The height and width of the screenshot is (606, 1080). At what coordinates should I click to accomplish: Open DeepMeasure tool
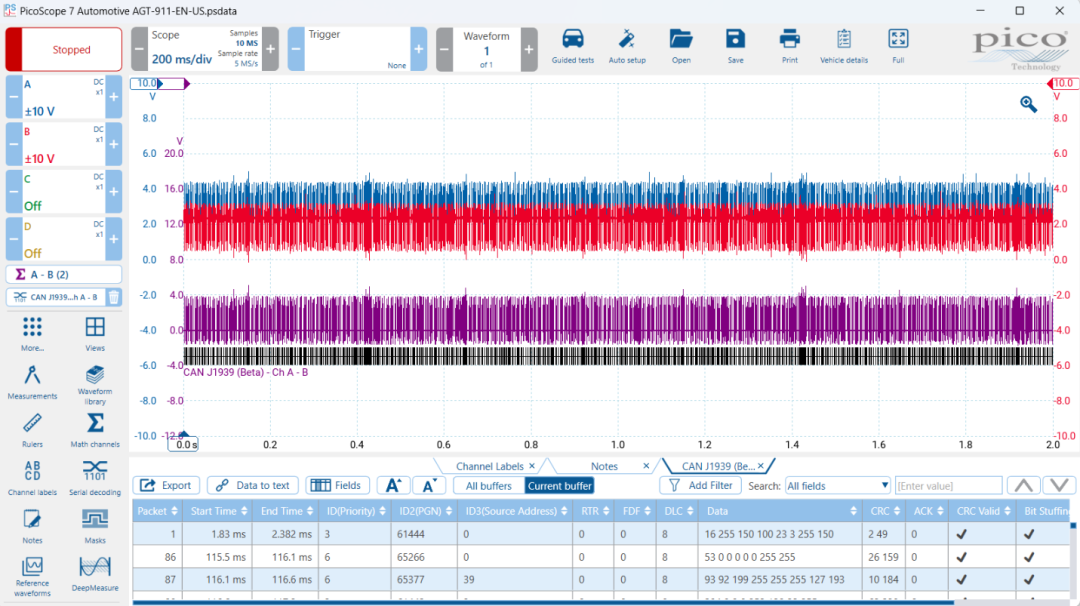95,575
